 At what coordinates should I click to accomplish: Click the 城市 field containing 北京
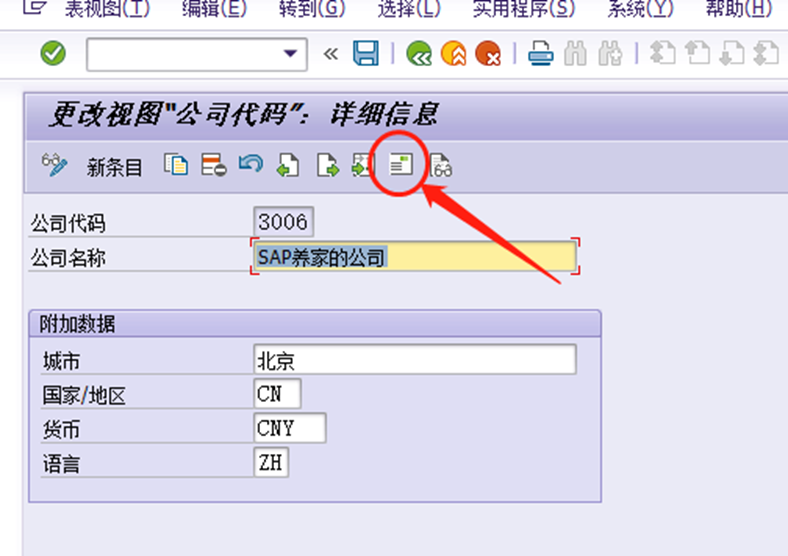tap(415, 359)
